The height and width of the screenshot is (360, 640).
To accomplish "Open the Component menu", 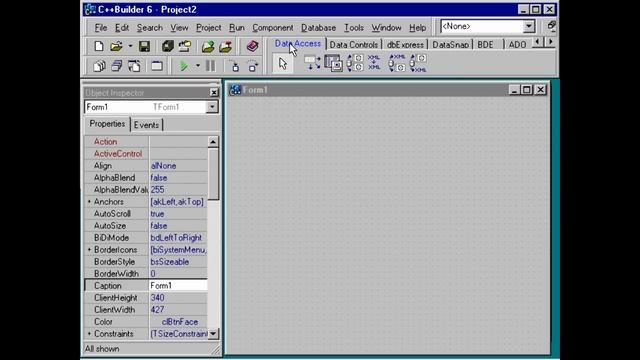I will 273,28.
